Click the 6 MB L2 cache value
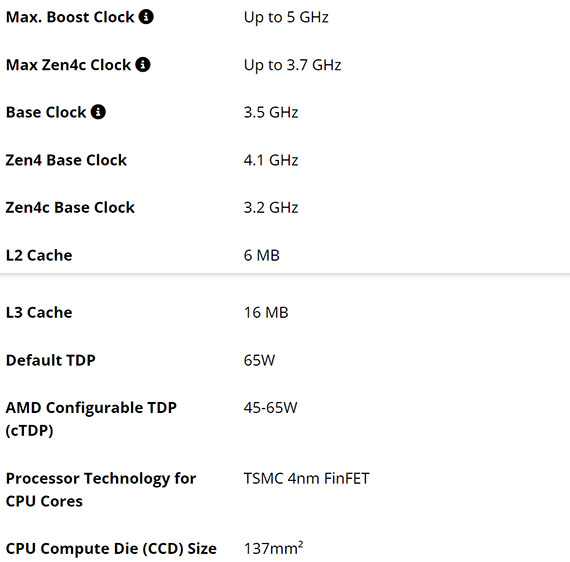 tap(262, 255)
